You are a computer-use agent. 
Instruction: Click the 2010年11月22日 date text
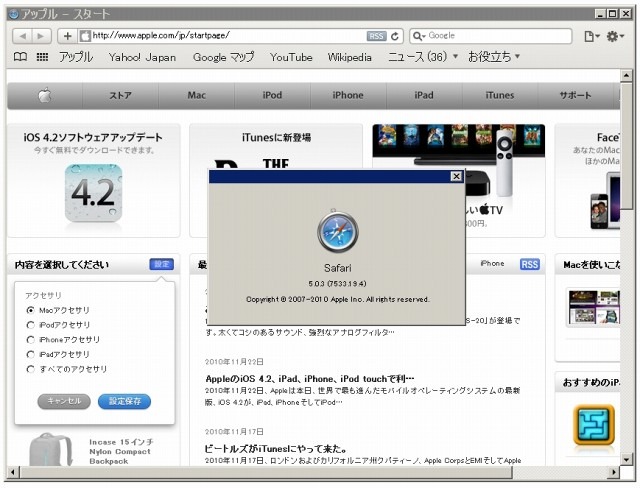click(x=234, y=362)
